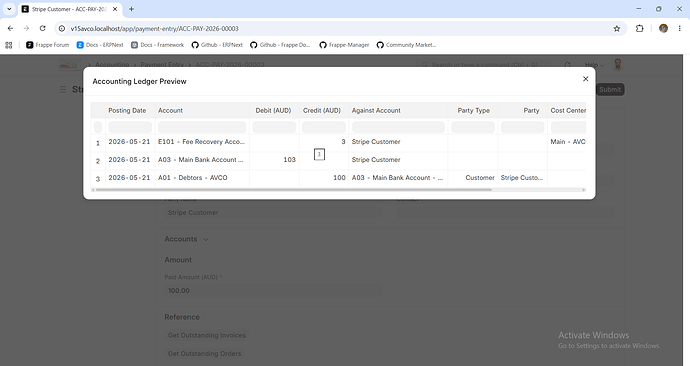Click the Stripe Custo... party cell
Screen dimensions: 690x366
tap(522, 178)
